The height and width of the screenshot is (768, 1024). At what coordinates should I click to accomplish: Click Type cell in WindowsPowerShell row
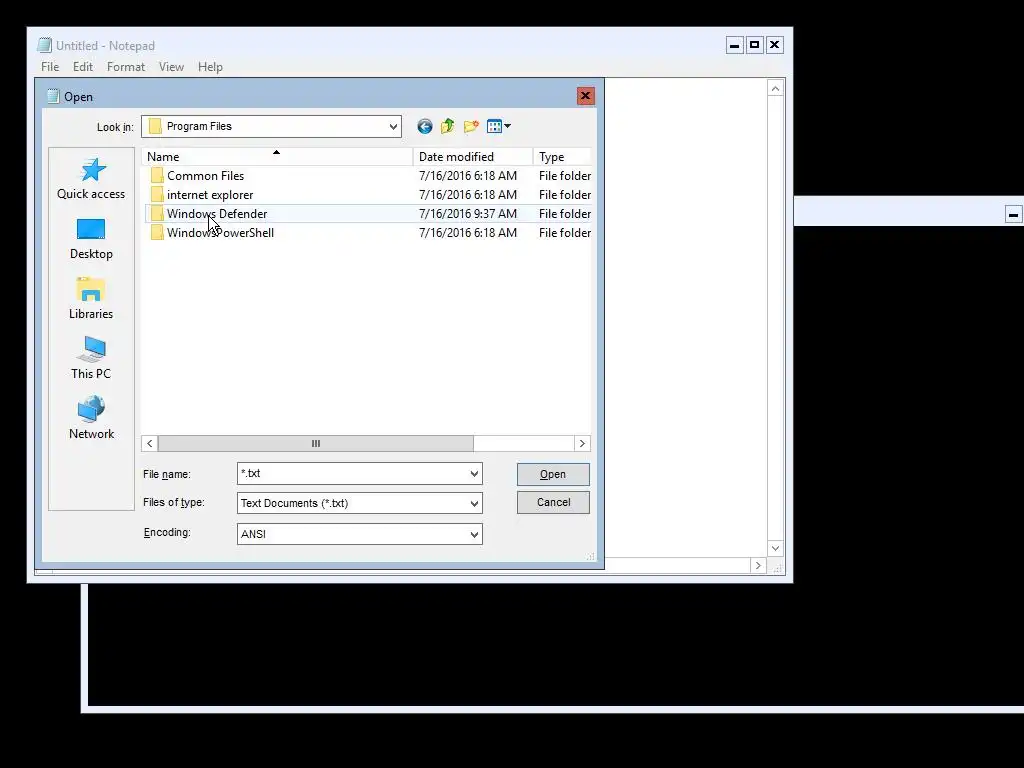coord(565,232)
